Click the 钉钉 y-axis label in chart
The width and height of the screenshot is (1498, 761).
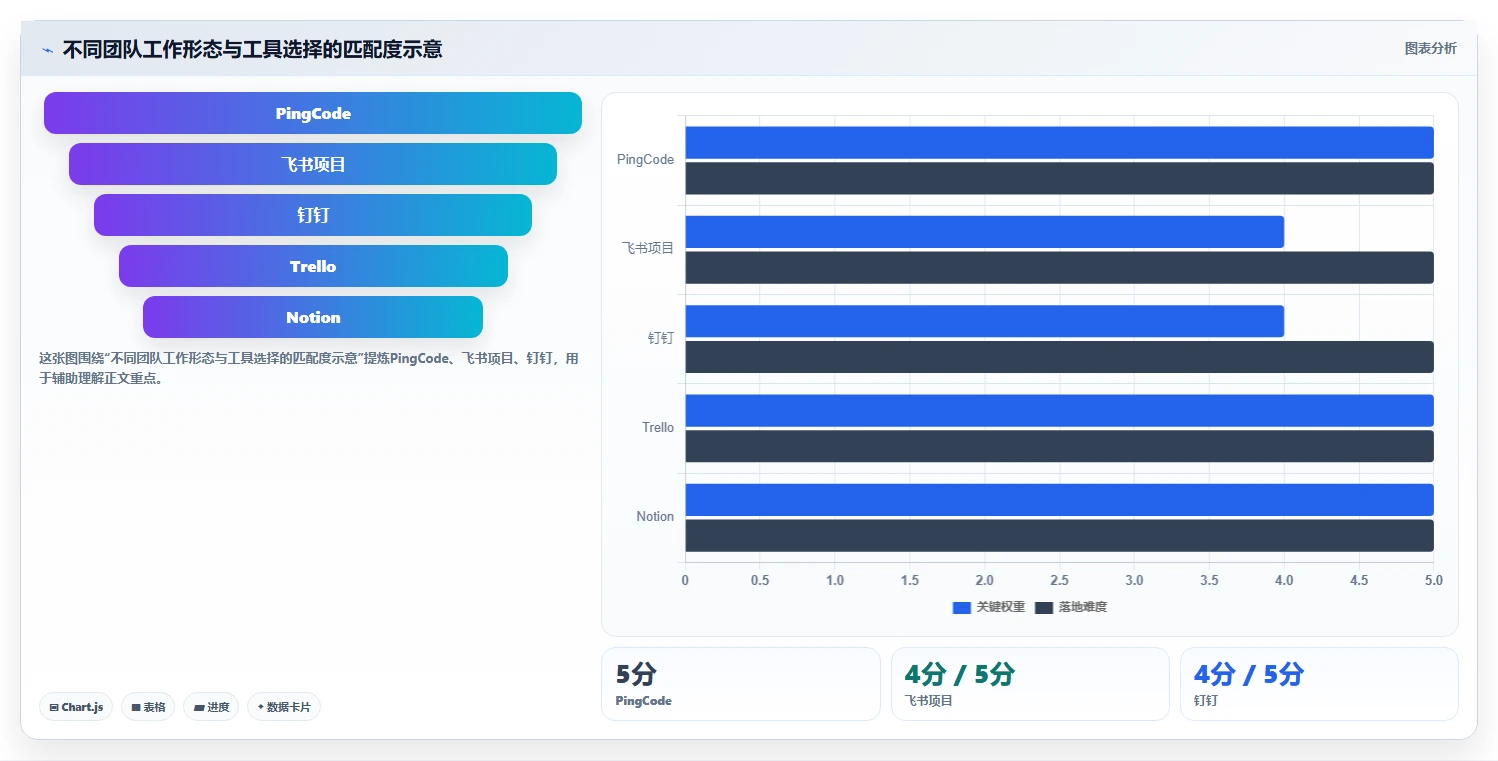pyautogui.click(x=660, y=339)
